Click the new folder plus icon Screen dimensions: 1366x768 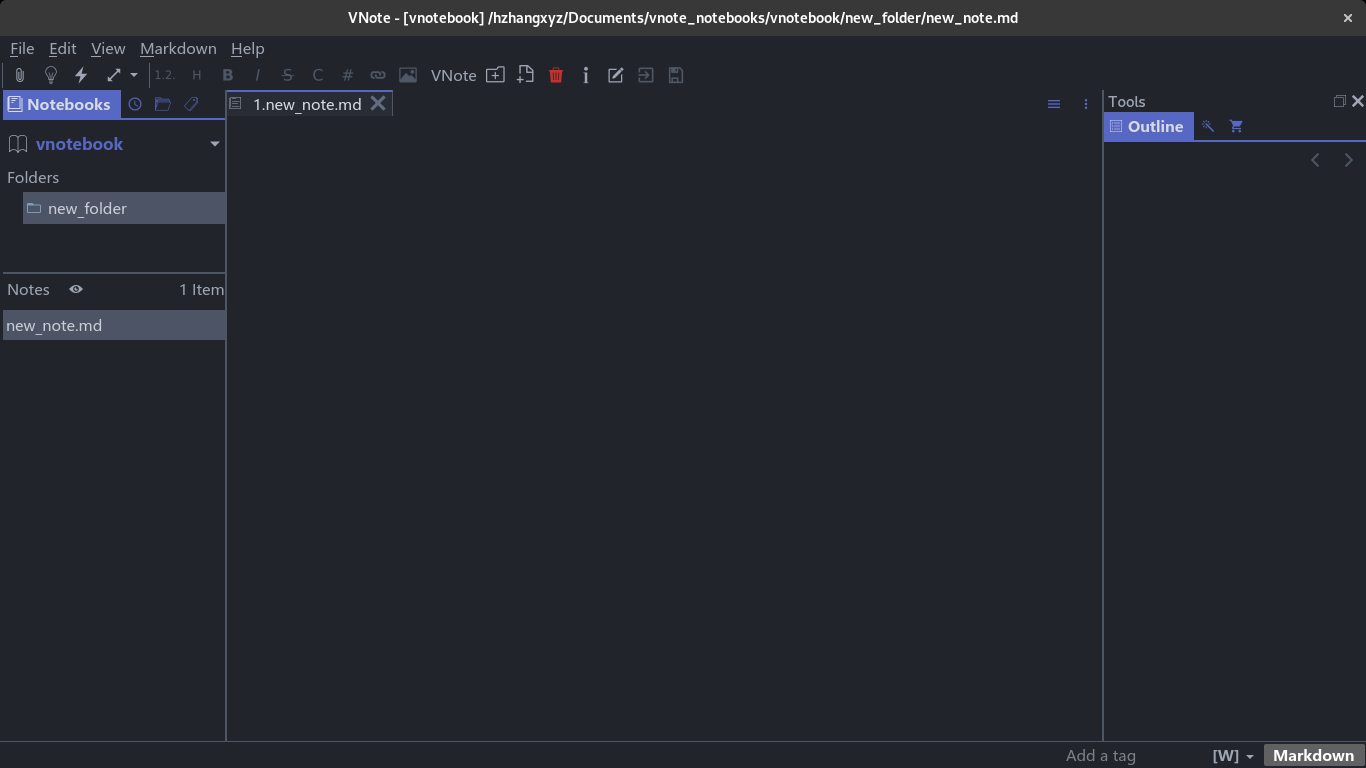pyautogui.click(x=495, y=75)
